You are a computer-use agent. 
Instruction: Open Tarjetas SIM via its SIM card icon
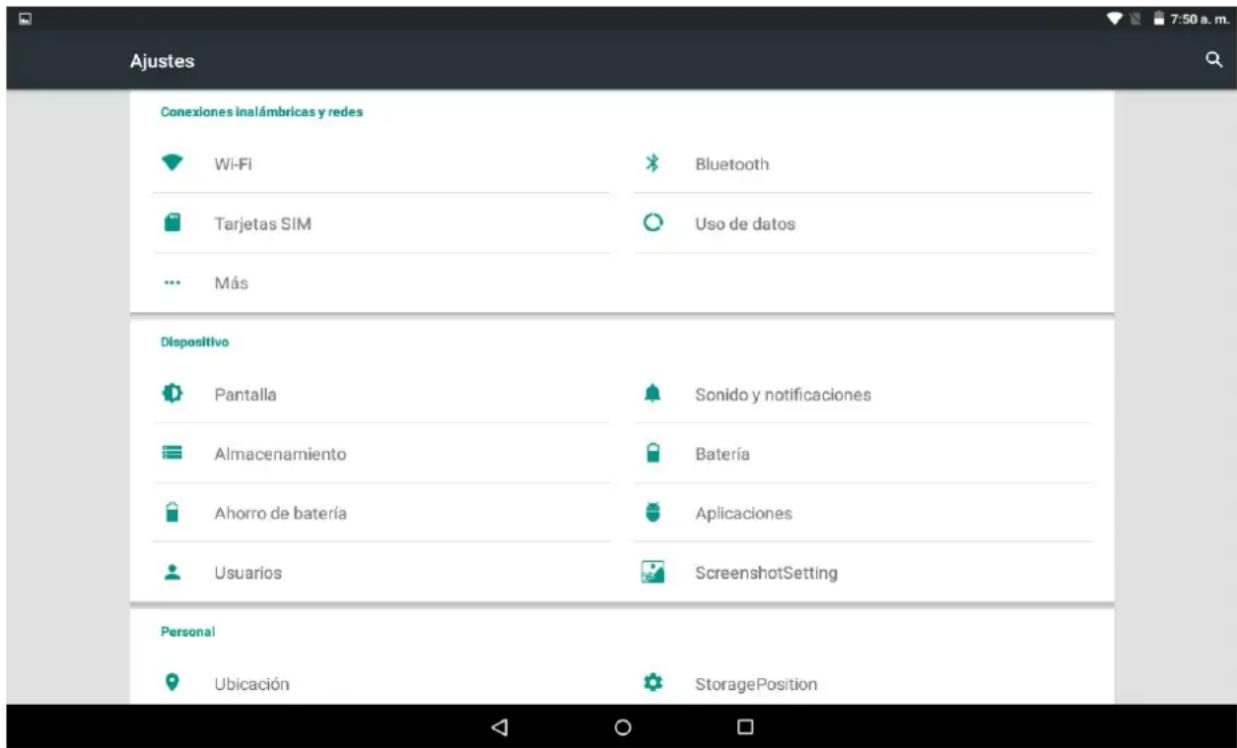pyautogui.click(x=172, y=224)
